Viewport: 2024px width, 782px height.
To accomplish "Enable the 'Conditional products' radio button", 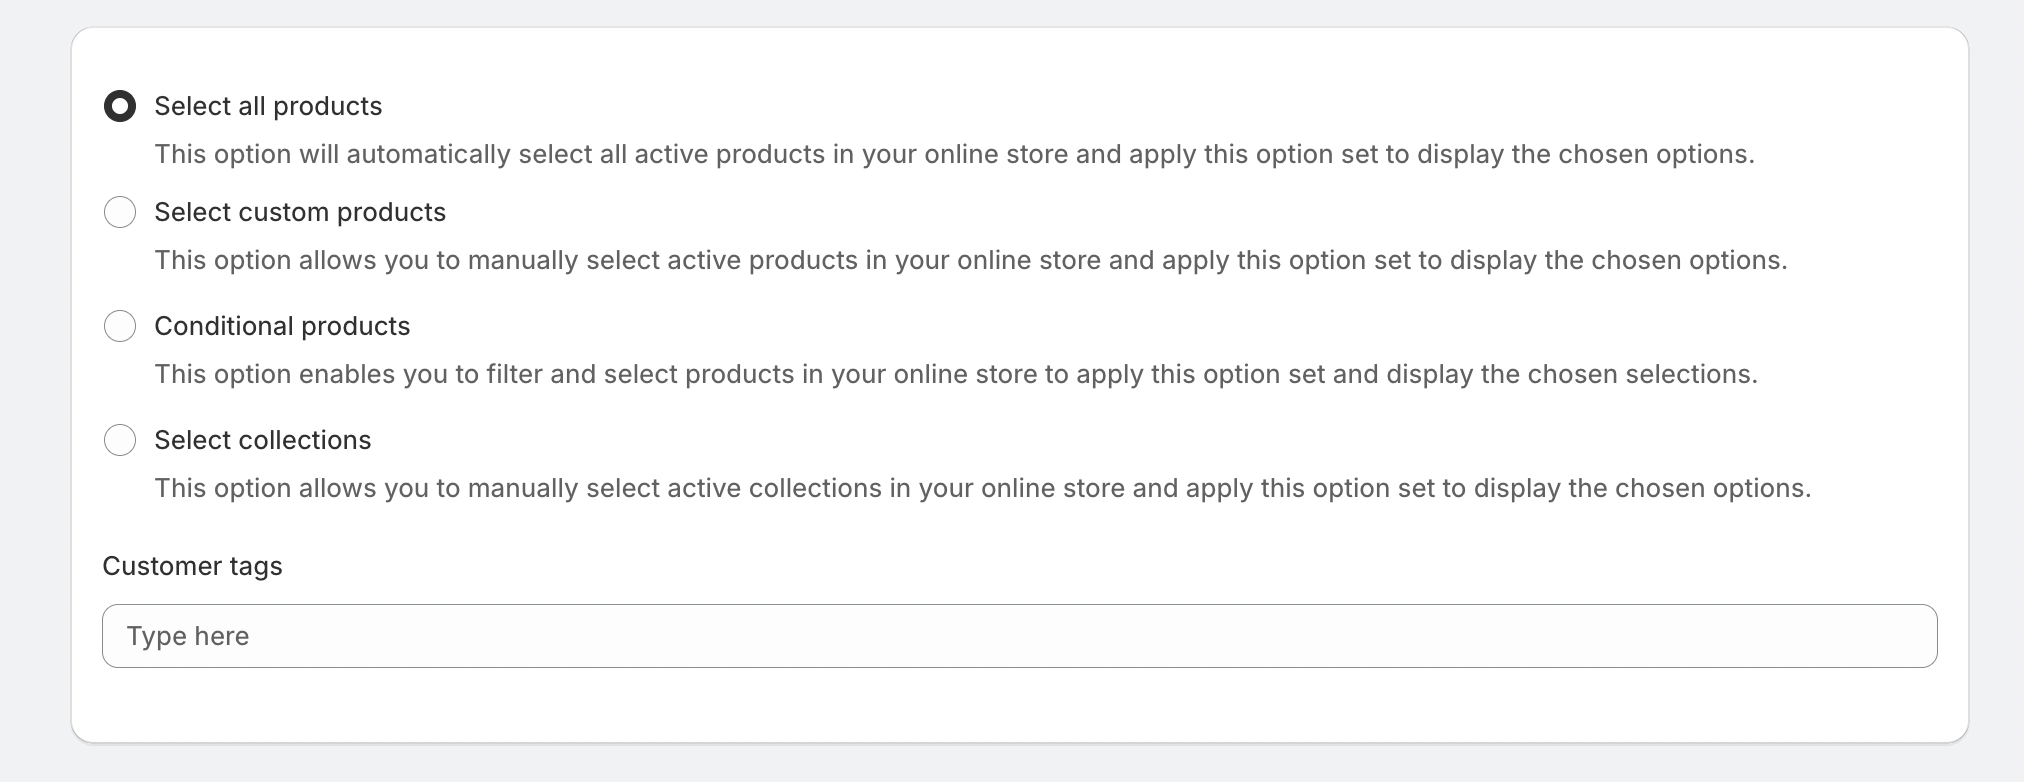I will click(120, 326).
